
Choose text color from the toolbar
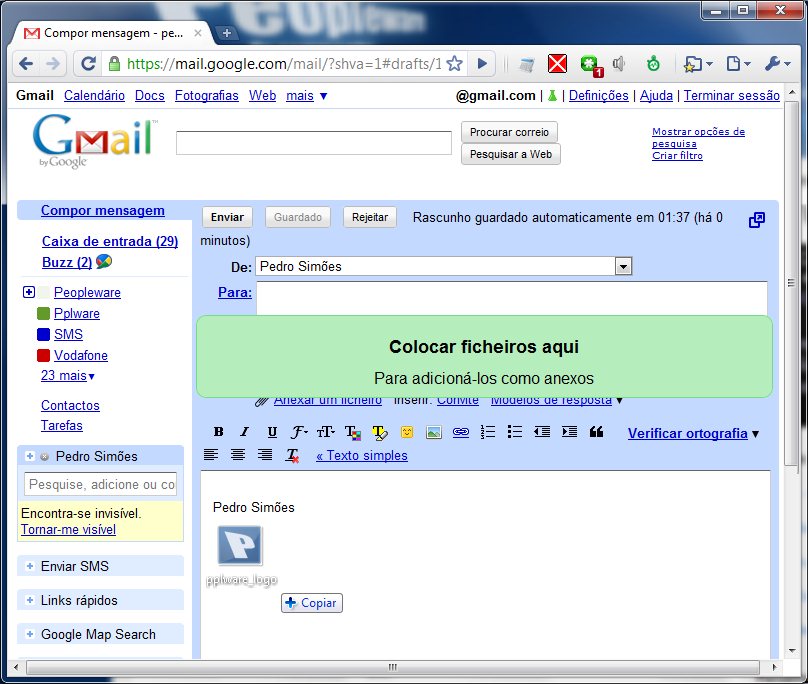(x=353, y=432)
